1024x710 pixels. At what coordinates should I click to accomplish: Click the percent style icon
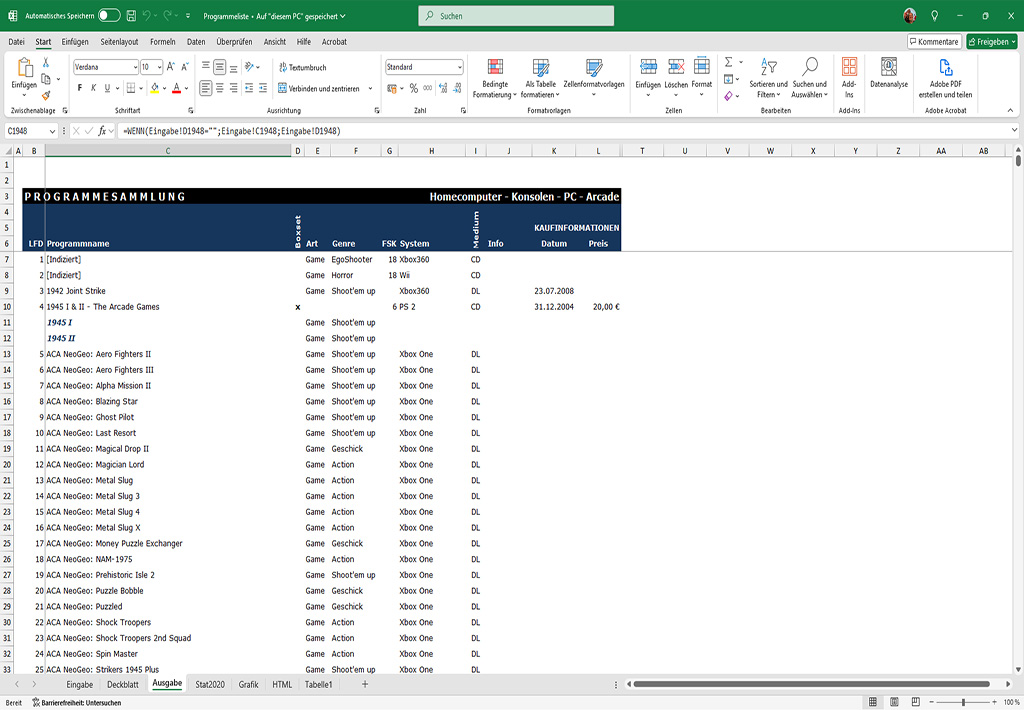click(412, 88)
